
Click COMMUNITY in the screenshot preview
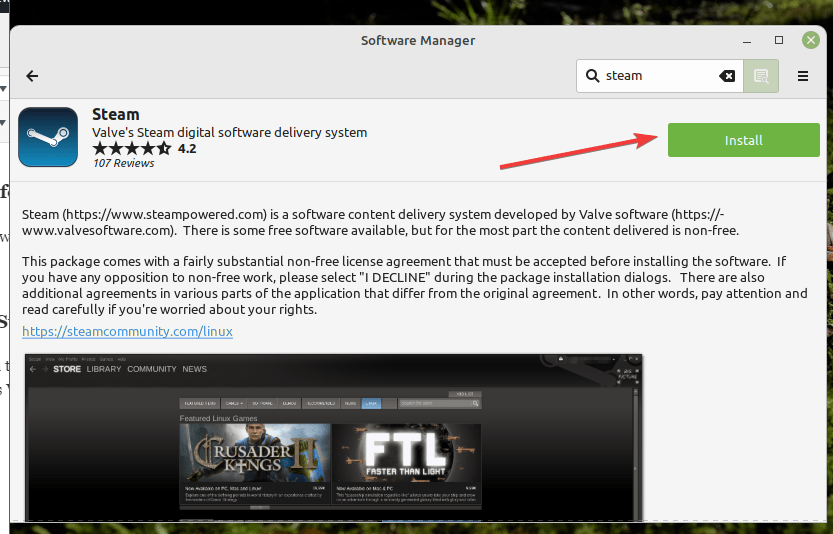[152, 369]
